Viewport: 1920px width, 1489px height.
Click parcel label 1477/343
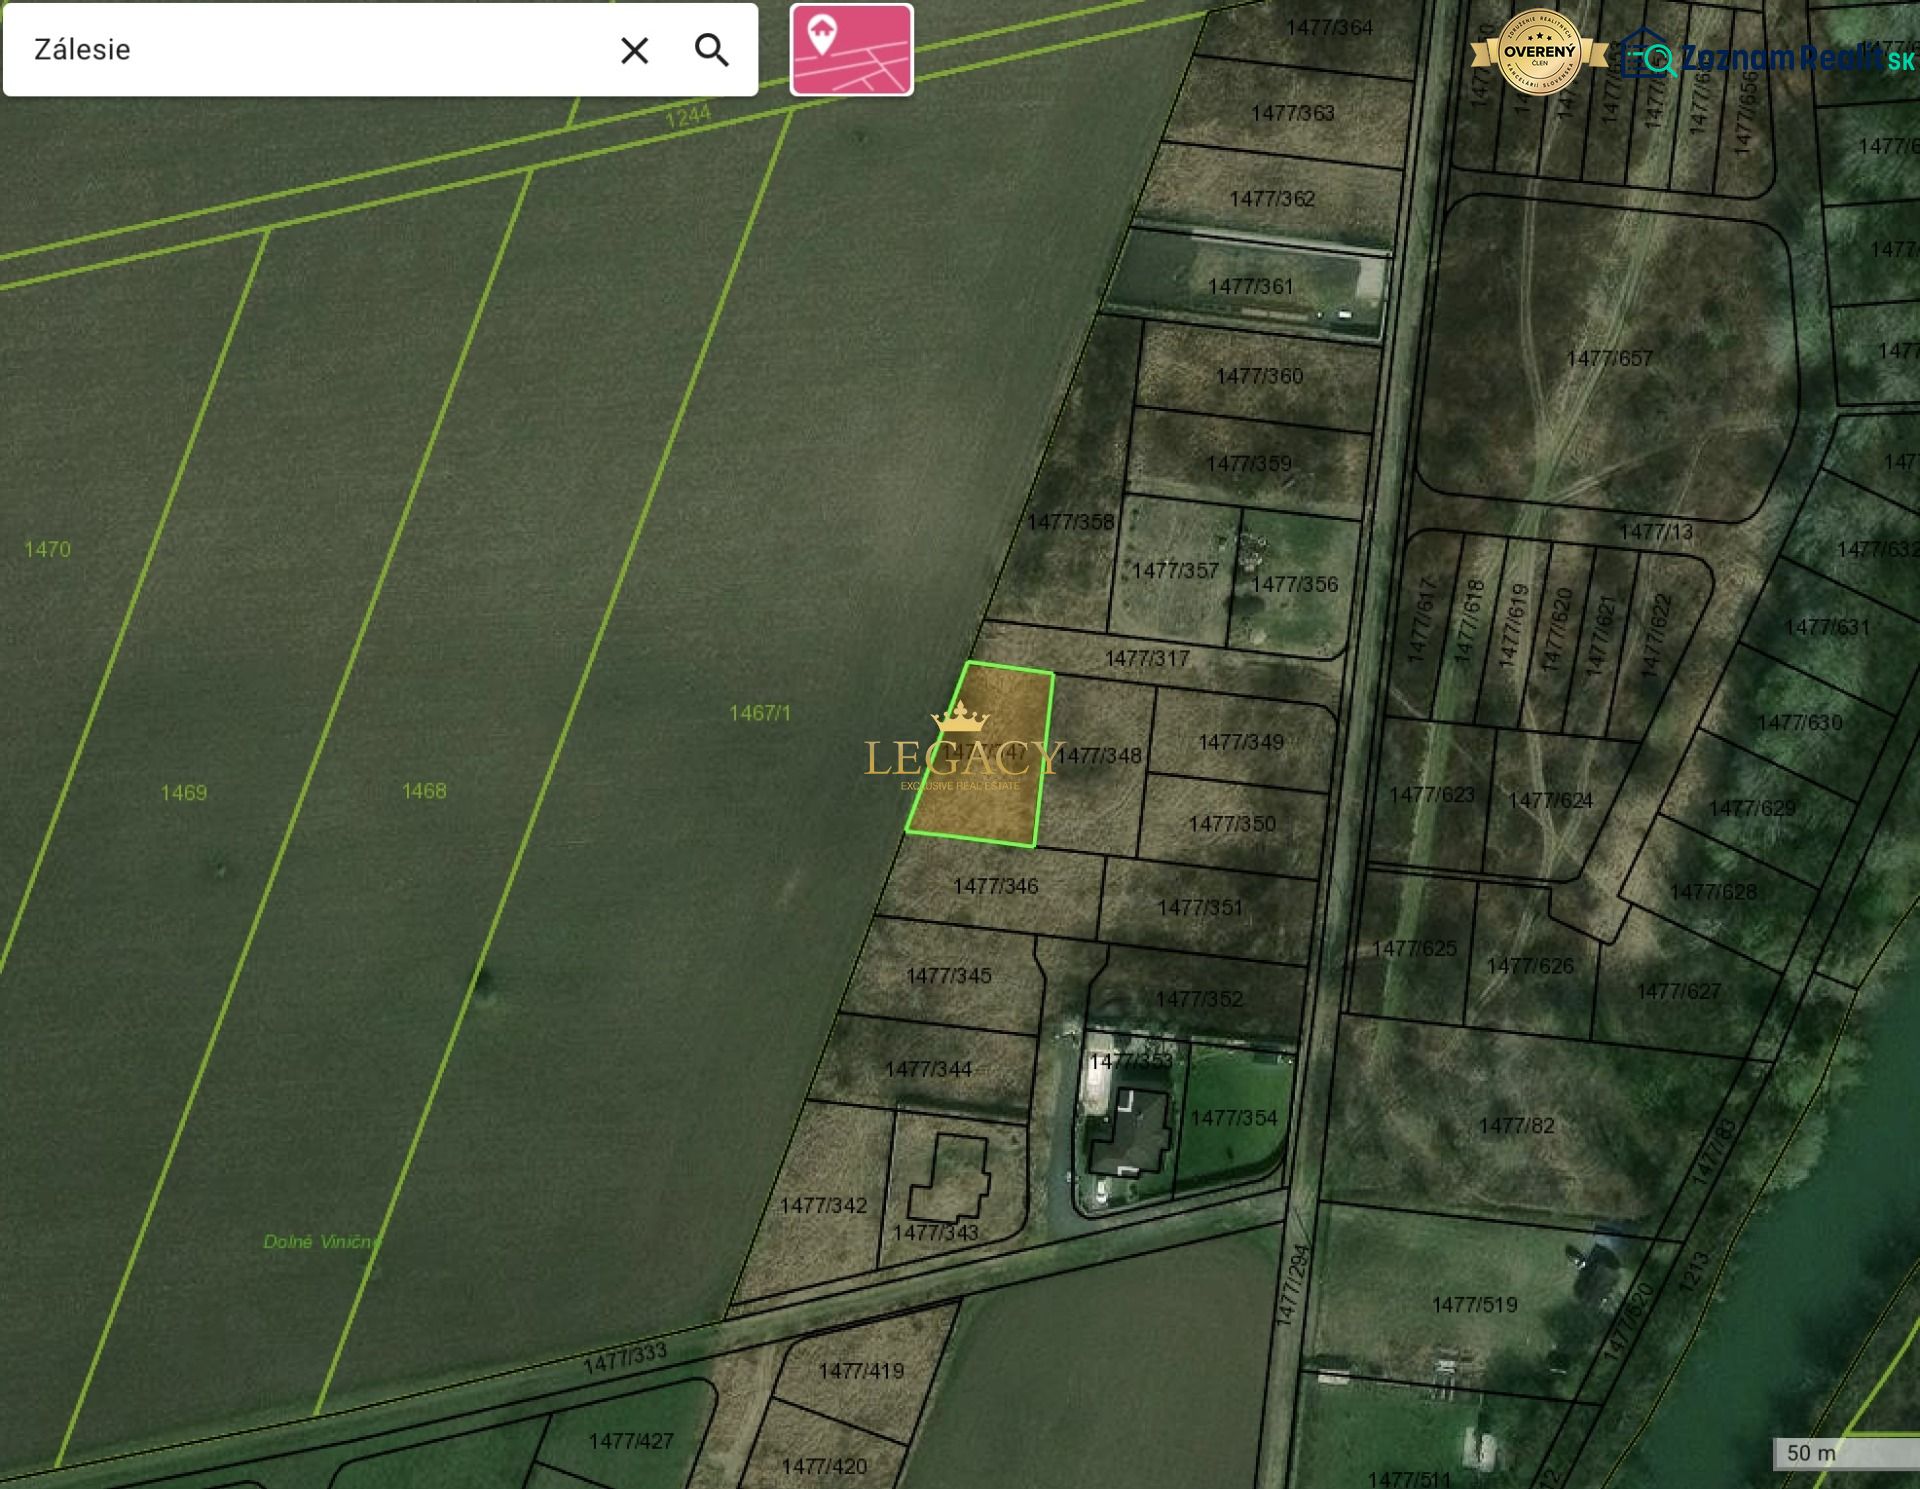(935, 1233)
